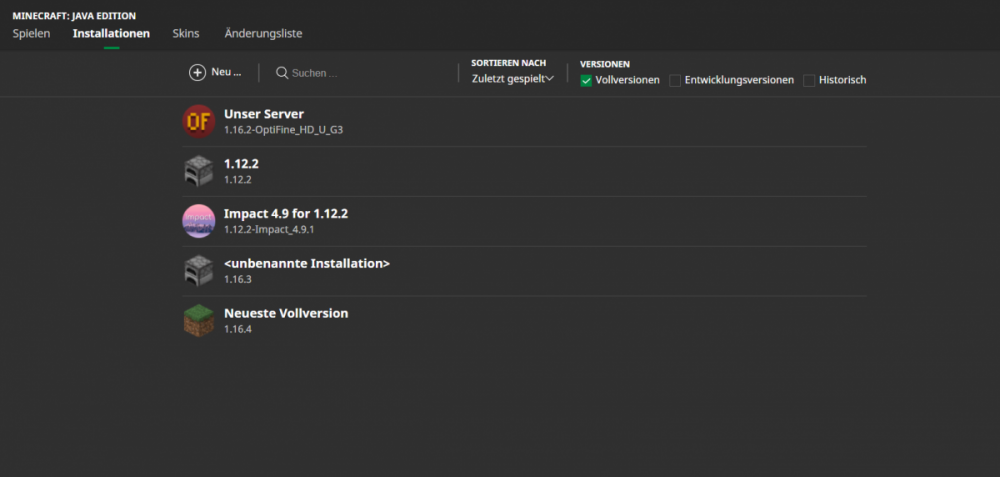The image size is (1000, 477).
Task: Enable the Entwicklungsversionen checkbox
Action: [x=675, y=80]
